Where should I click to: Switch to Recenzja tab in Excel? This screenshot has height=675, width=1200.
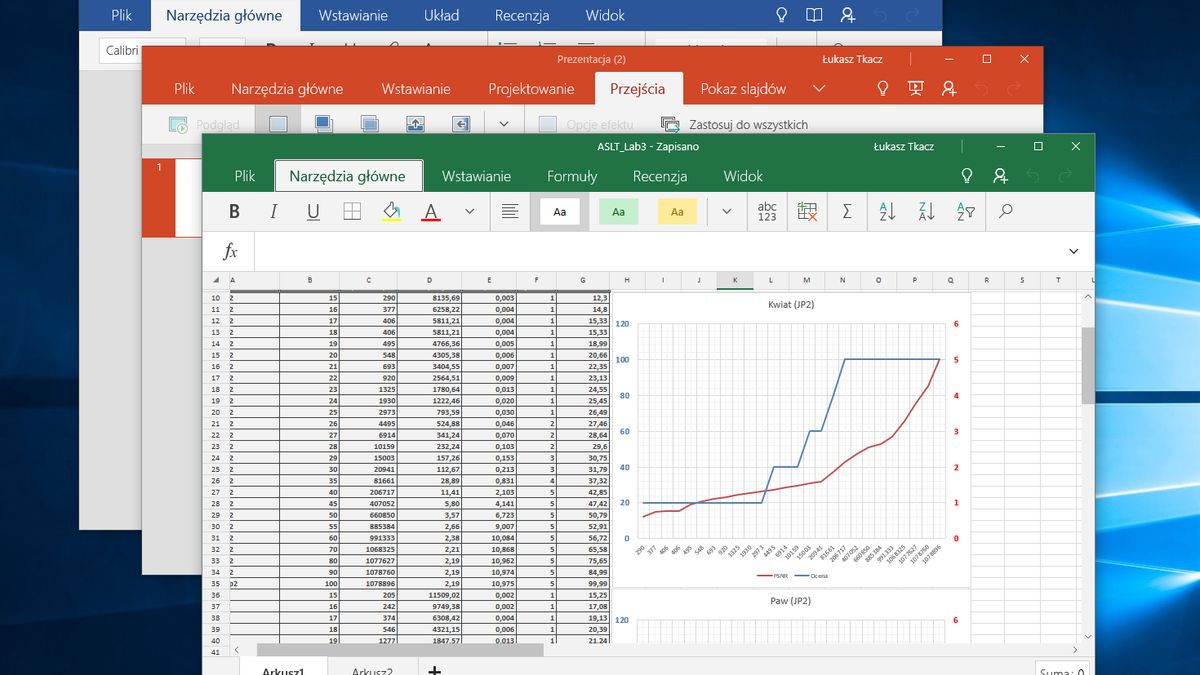[660, 176]
